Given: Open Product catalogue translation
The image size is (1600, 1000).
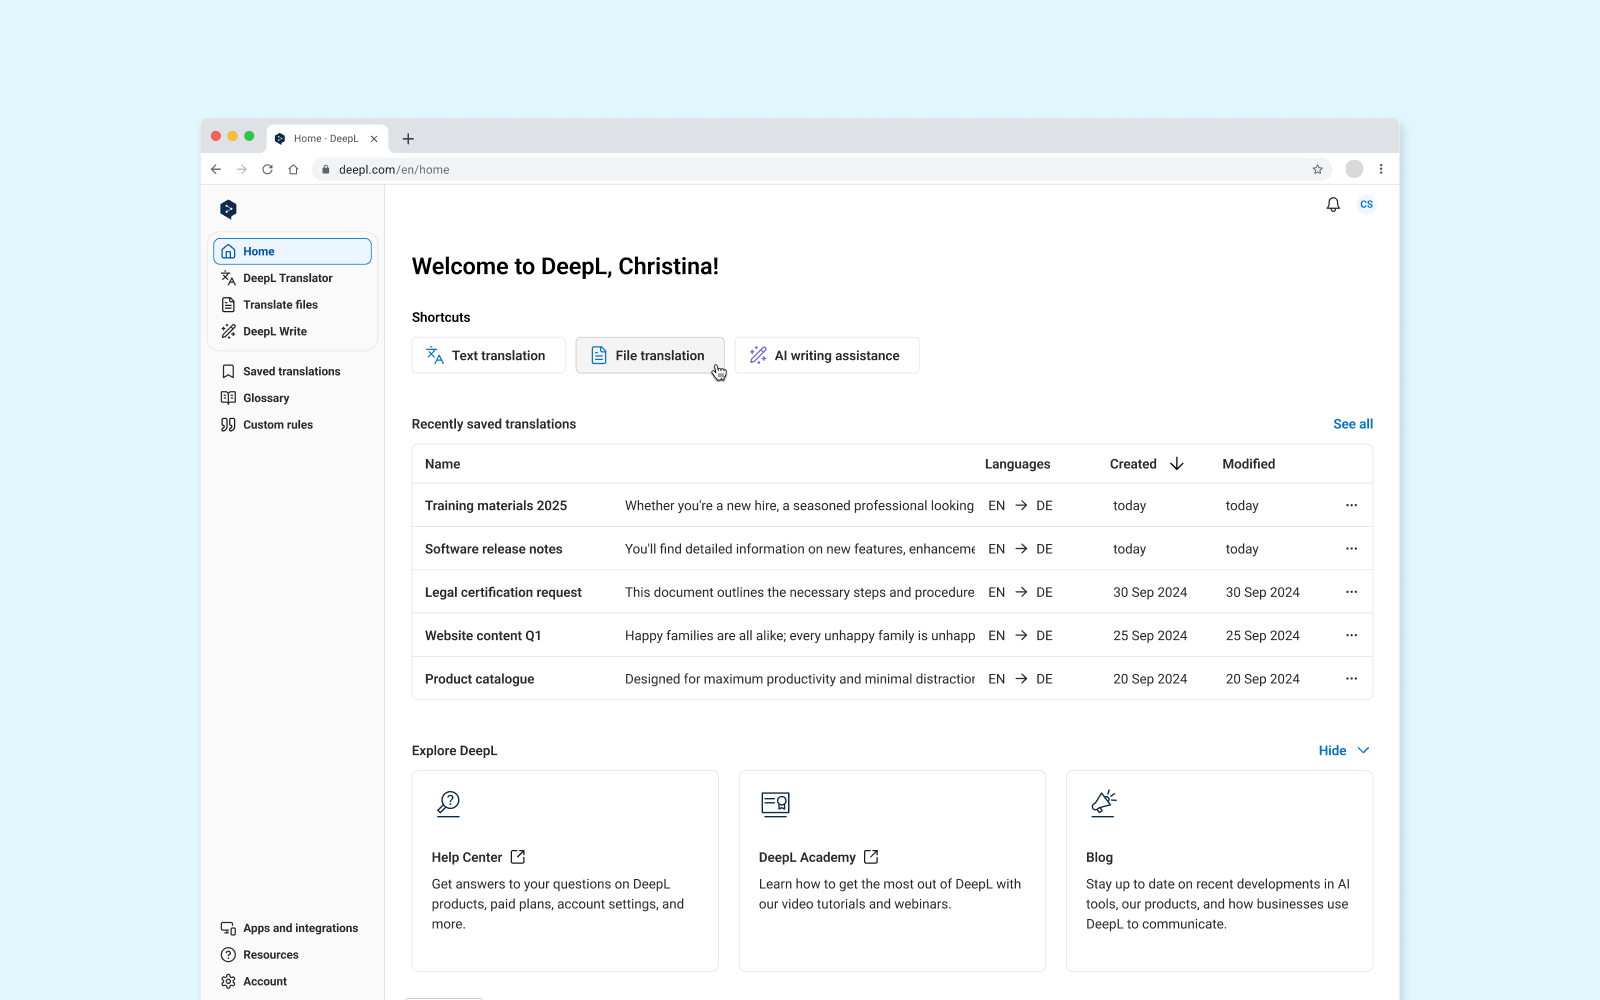Looking at the screenshot, I should (x=479, y=678).
